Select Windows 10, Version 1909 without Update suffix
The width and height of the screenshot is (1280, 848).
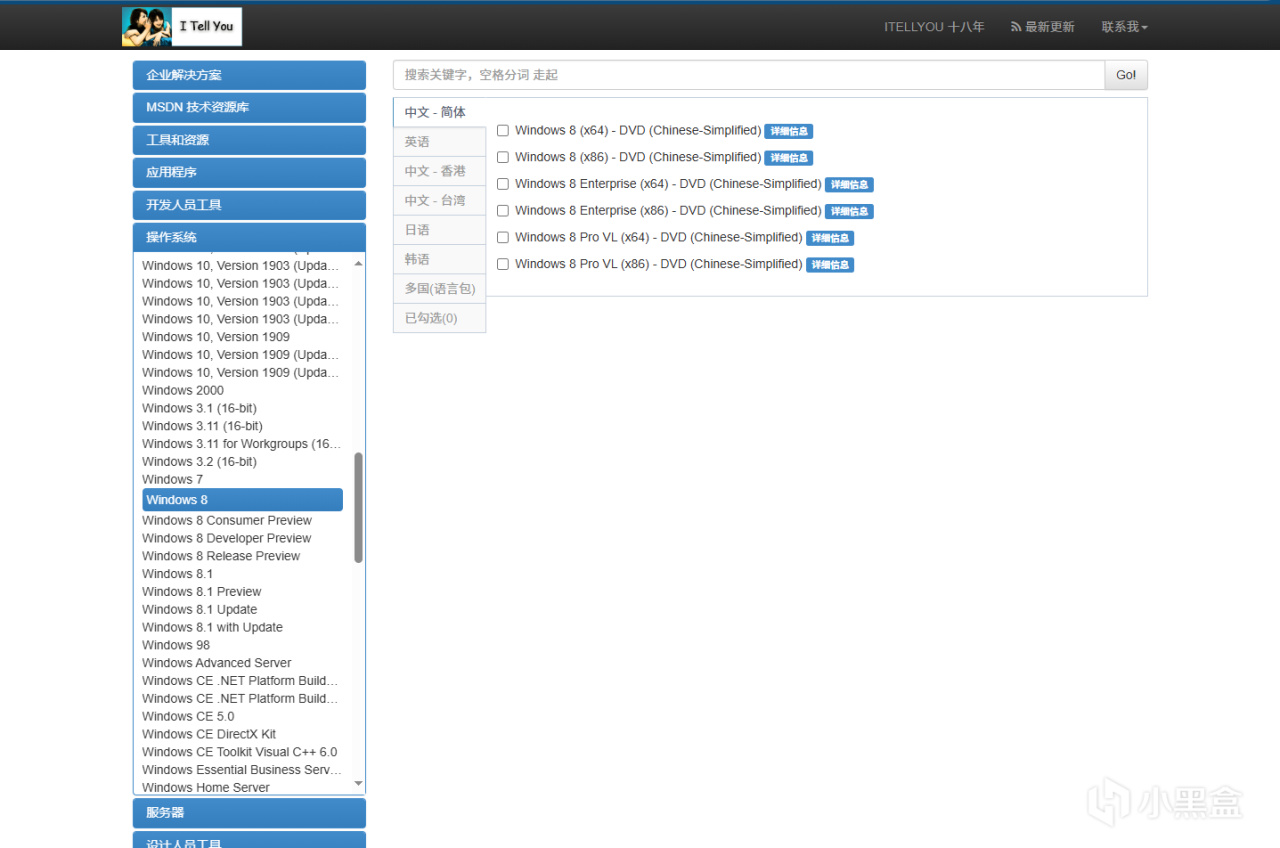(x=216, y=337)
